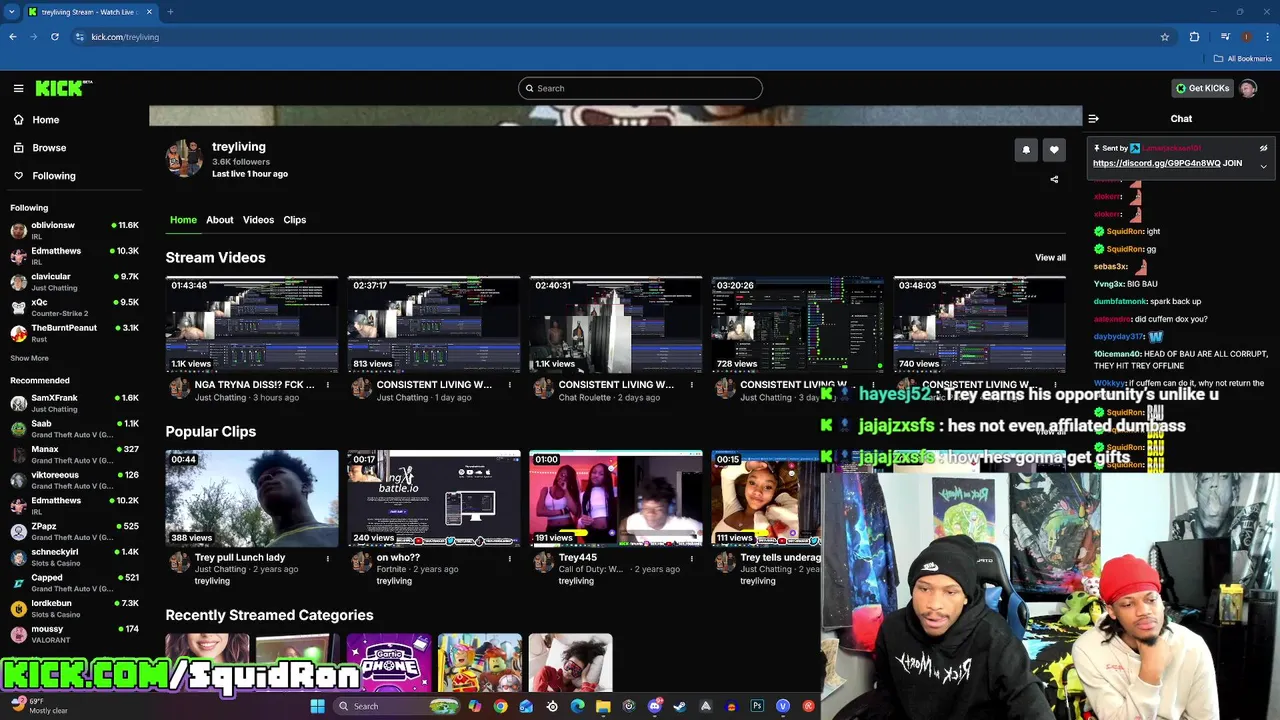Open the discord.gg link in the pinned message

pyautogui.click(x=1157, y=163)
